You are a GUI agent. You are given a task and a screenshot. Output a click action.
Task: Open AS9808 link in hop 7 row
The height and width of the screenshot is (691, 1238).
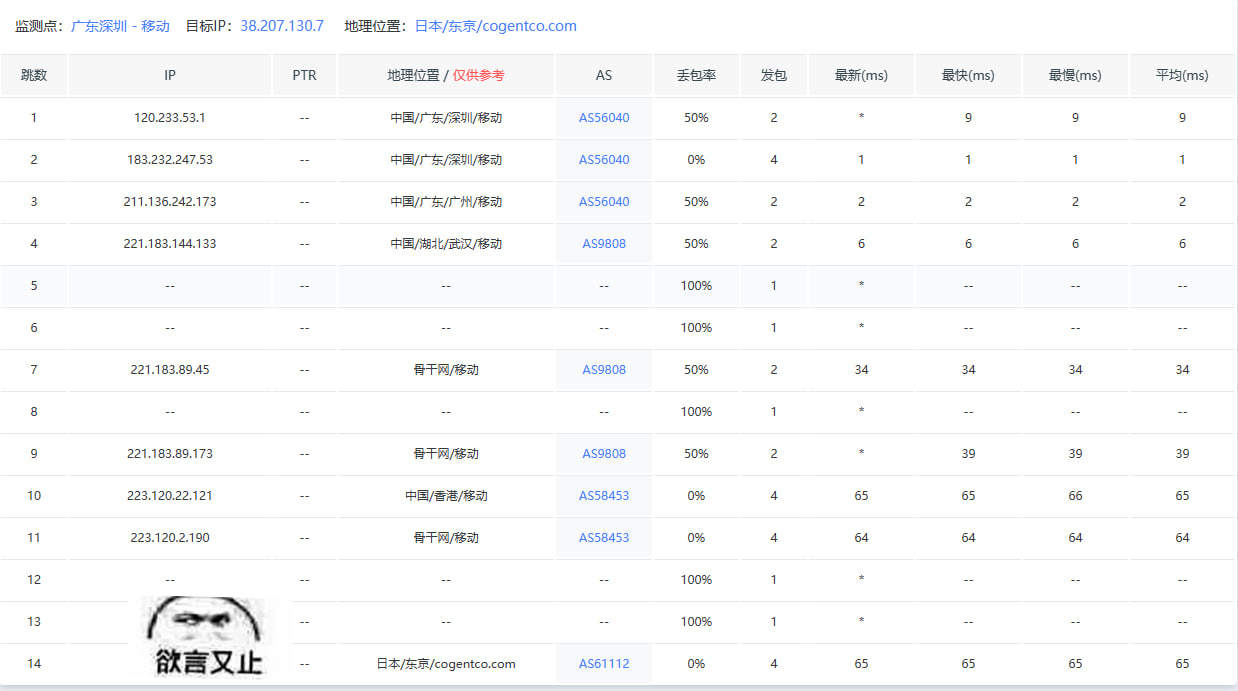(x=604, y=370)
